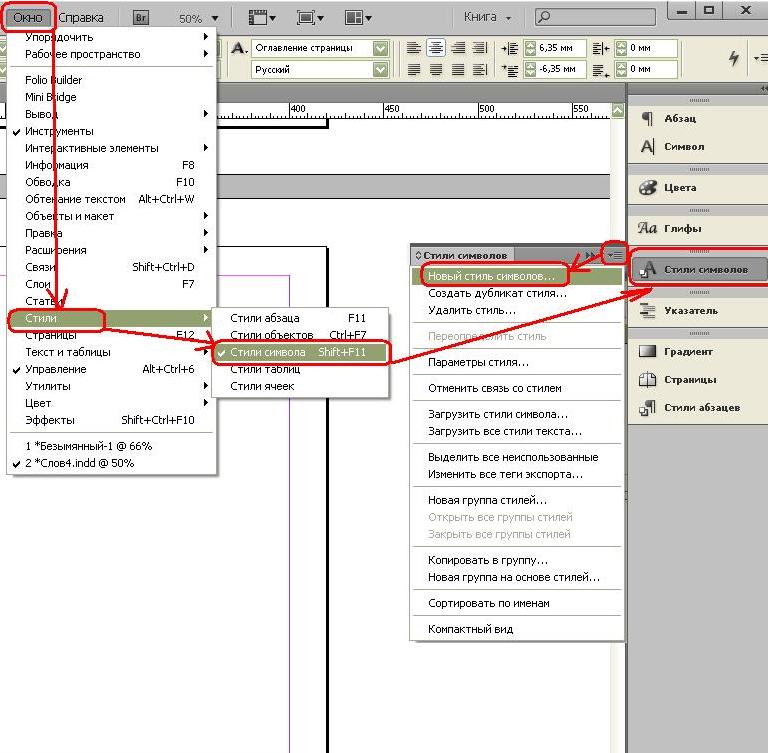Open the Указатель panel icon
The image size is (768, 753).
click(648, 311)
